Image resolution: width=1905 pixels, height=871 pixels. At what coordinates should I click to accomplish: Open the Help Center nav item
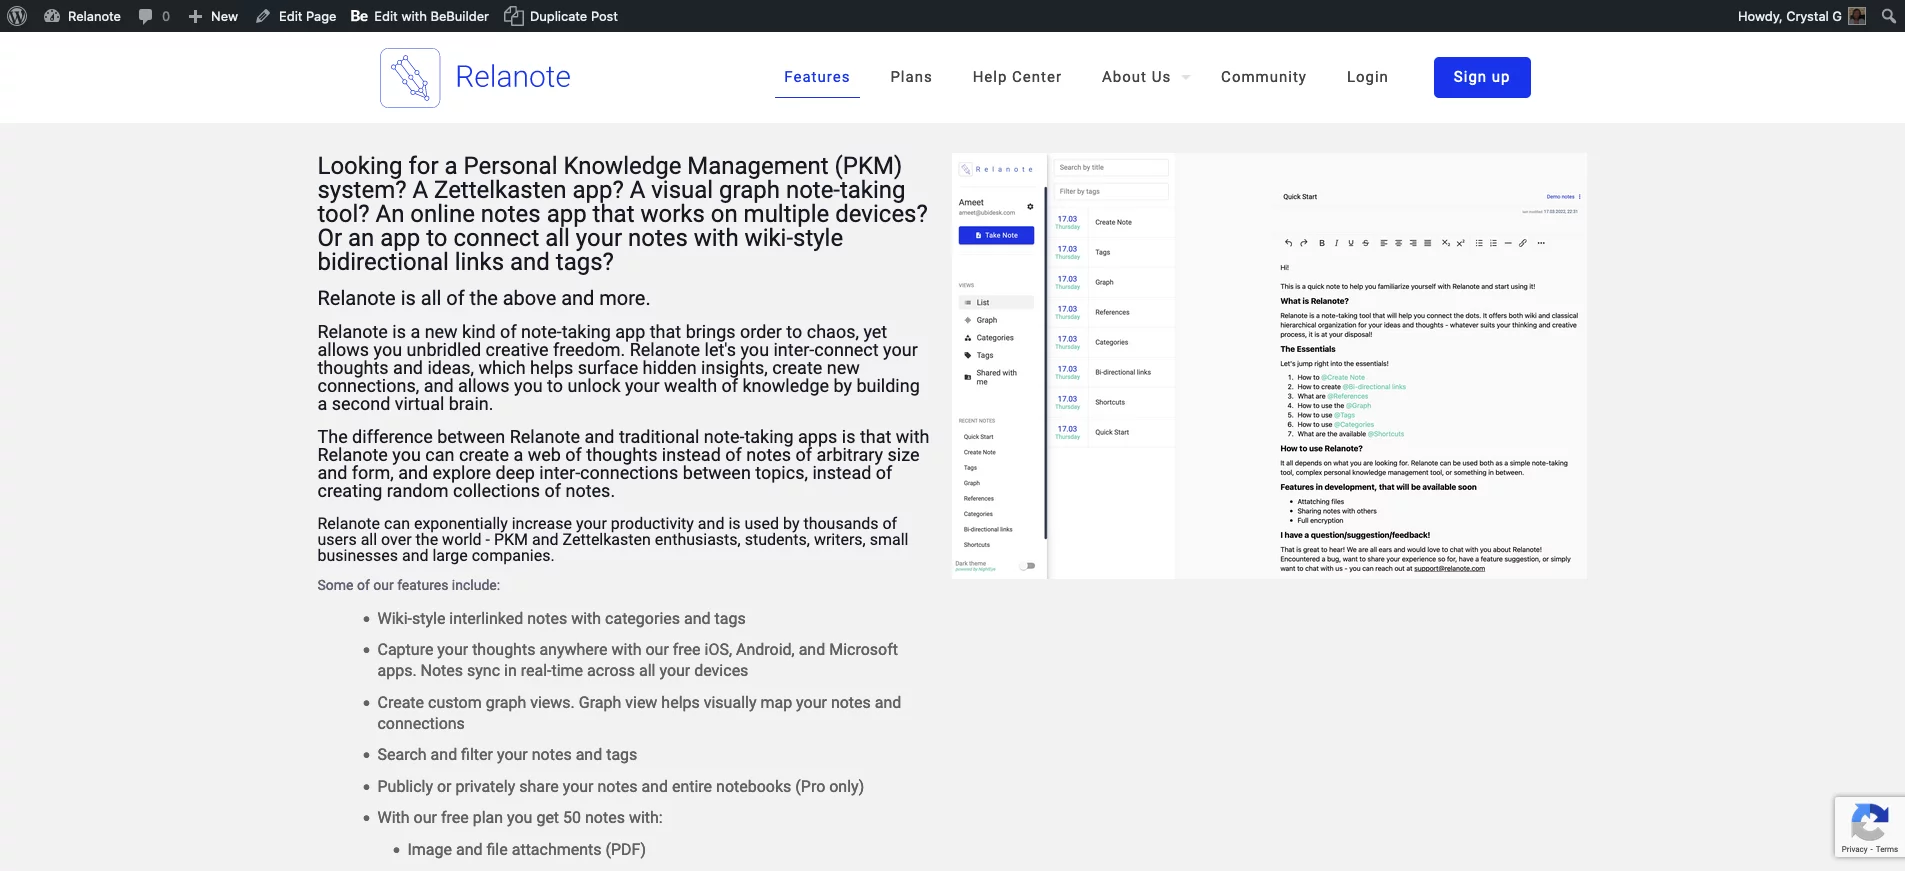pos(1017,77)
